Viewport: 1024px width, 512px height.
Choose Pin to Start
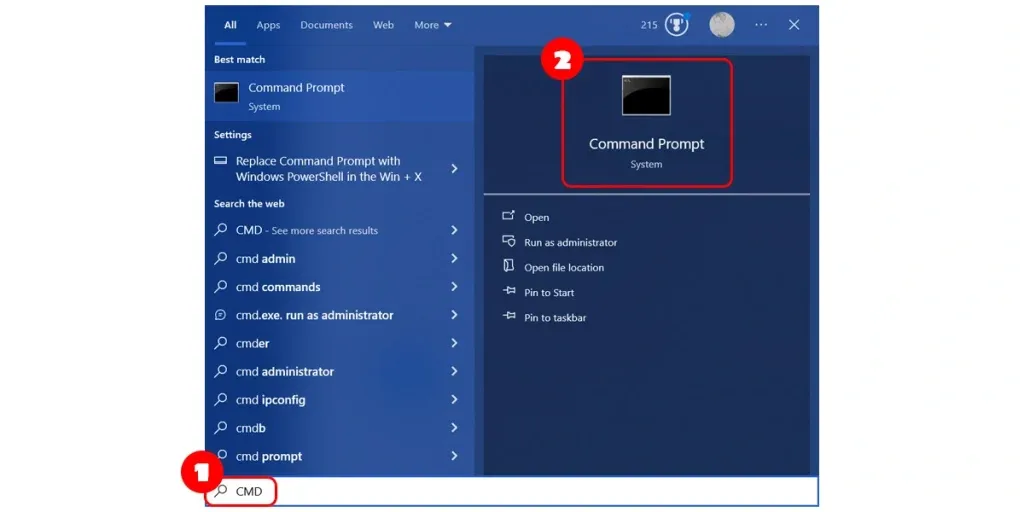coord(549,293)
